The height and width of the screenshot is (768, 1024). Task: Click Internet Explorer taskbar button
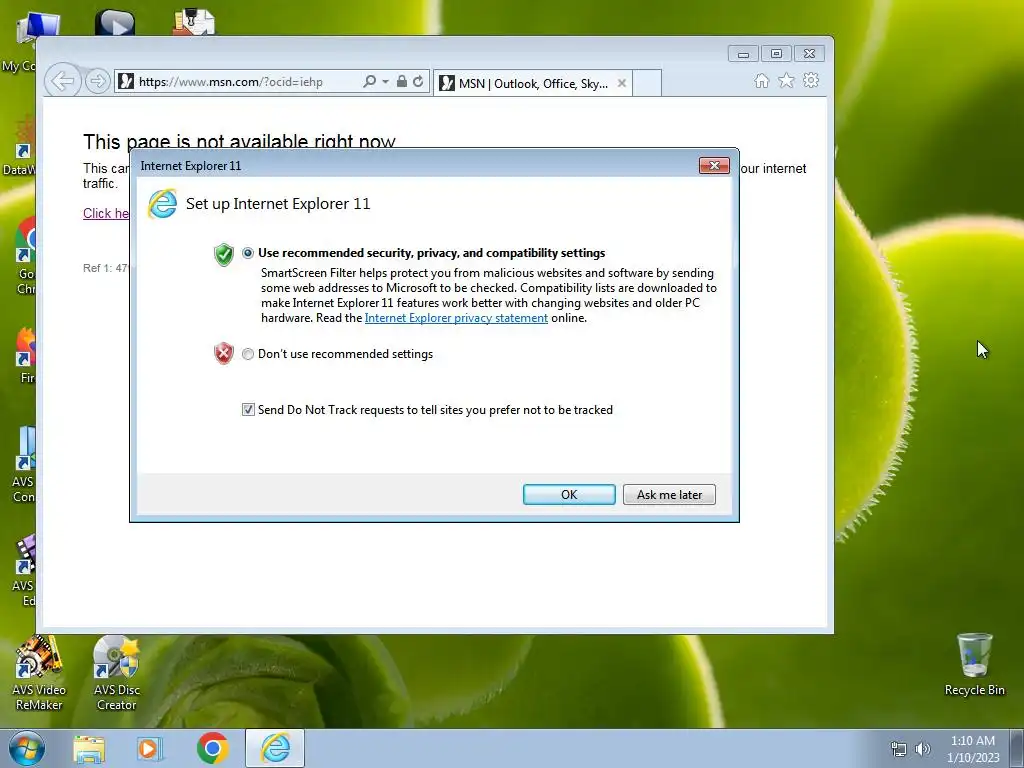[275, 748]
